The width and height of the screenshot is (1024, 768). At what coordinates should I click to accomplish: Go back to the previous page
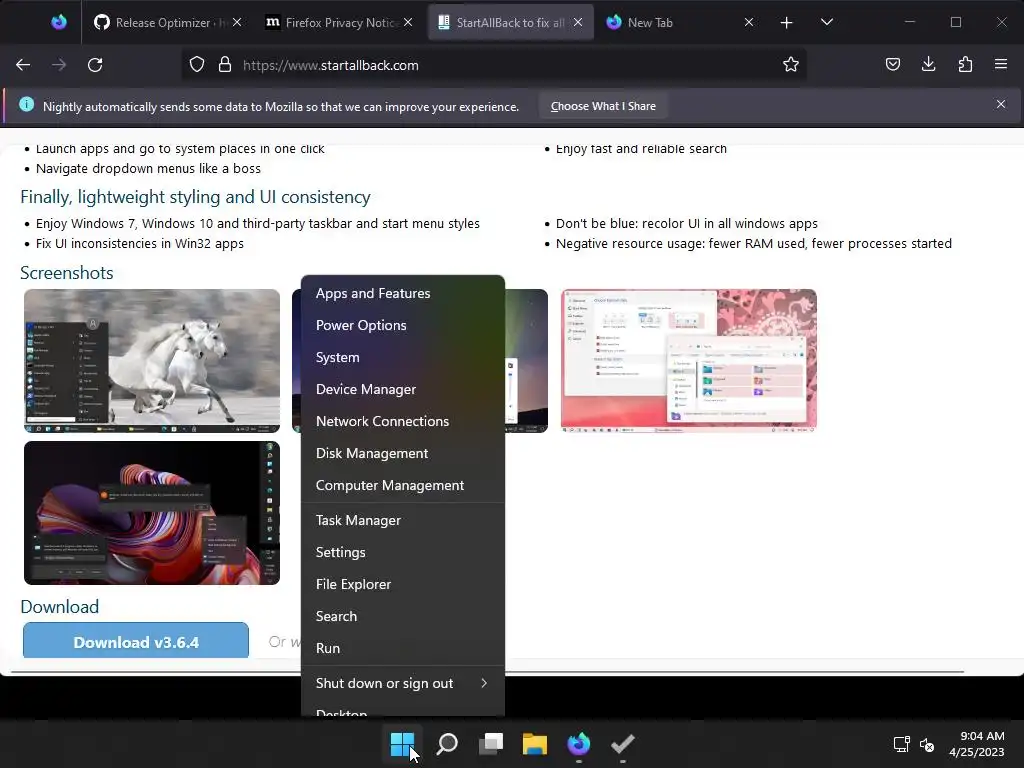(x=23, y=65)
